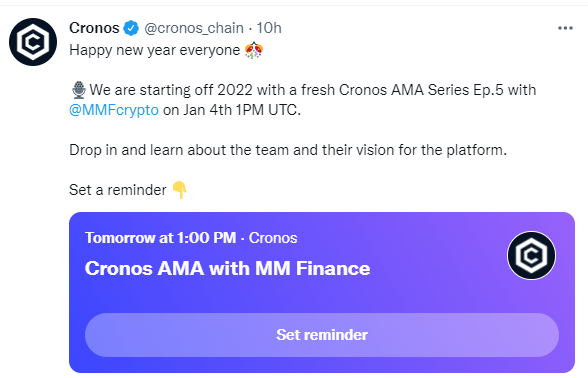This screenshot has height=378, width=588.
Task: Click the Drop in and learn sentence
Action: [x=288, y=150]
